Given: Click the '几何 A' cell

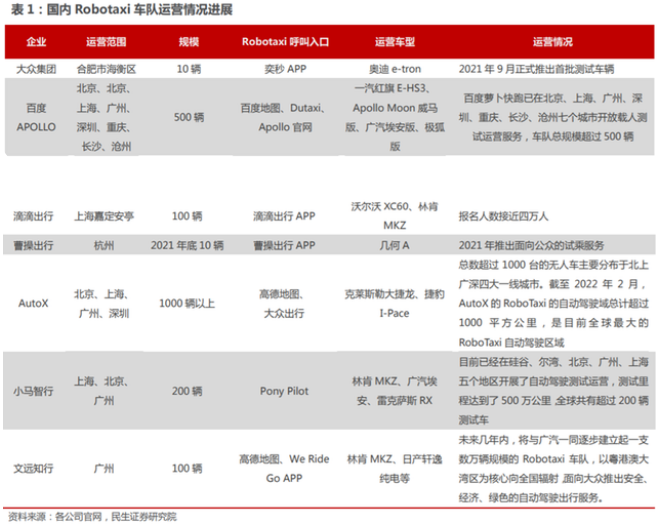Looking at the screenshot, I should [394, 245].
